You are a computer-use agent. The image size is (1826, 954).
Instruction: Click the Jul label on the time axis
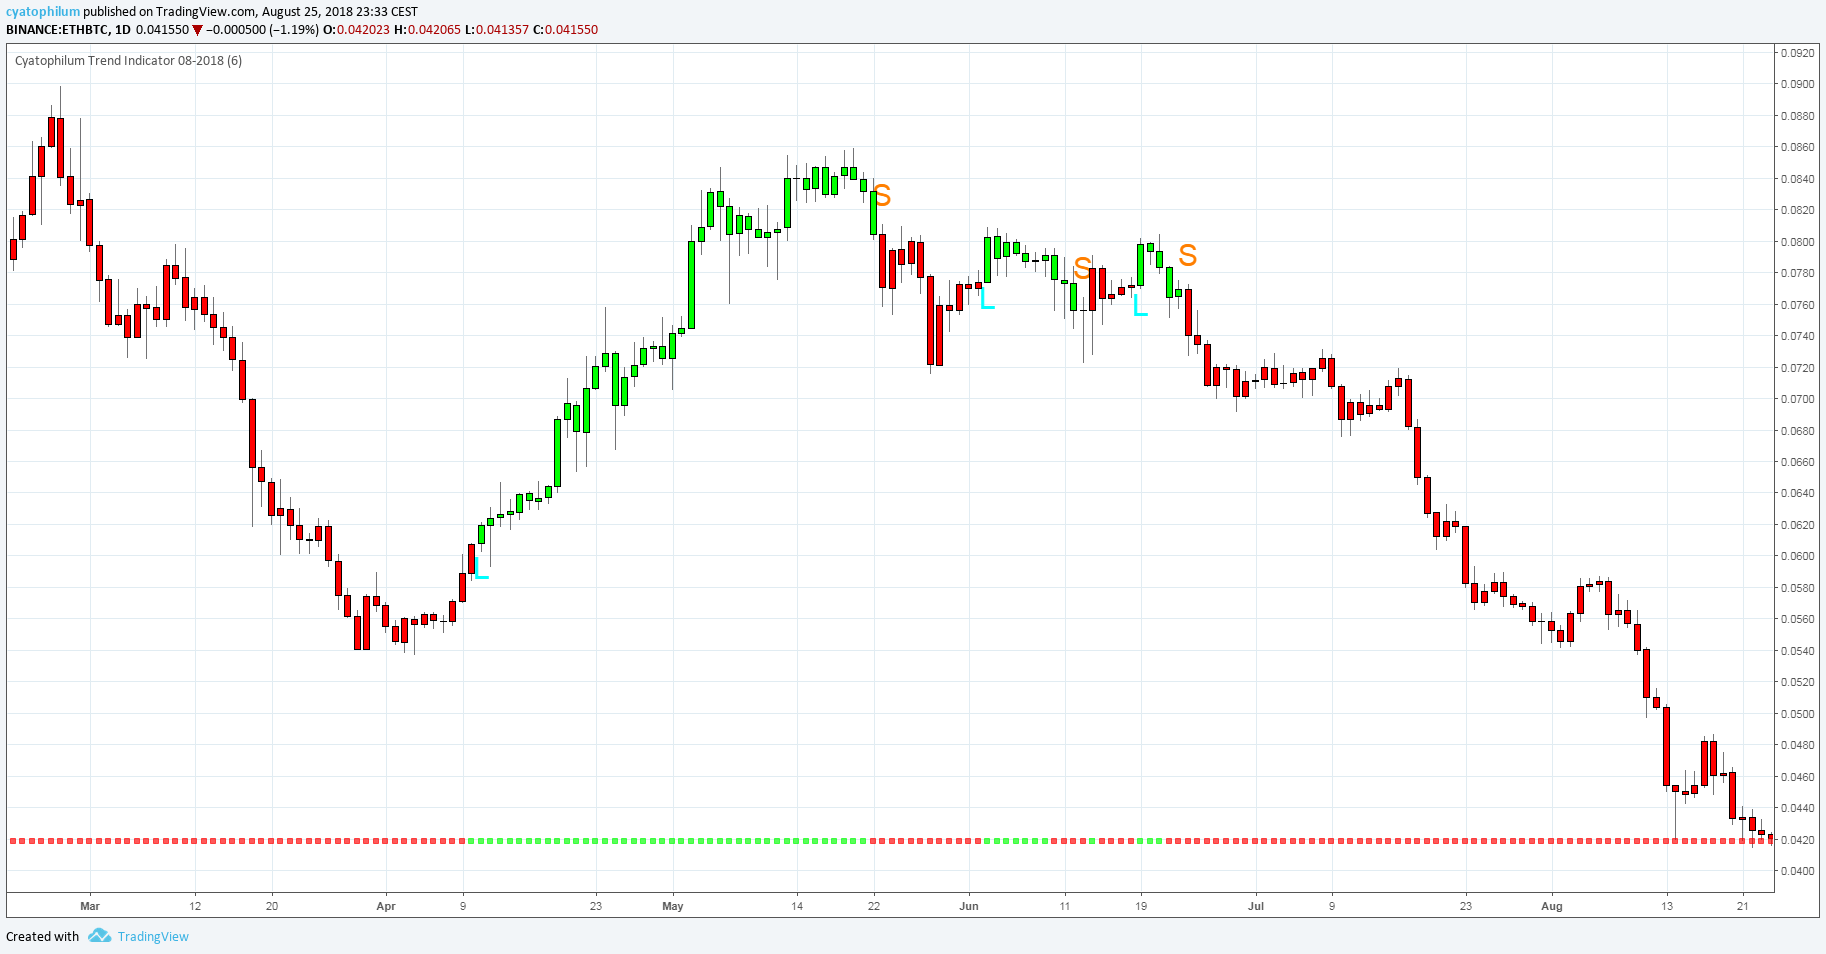point(1256,906)
